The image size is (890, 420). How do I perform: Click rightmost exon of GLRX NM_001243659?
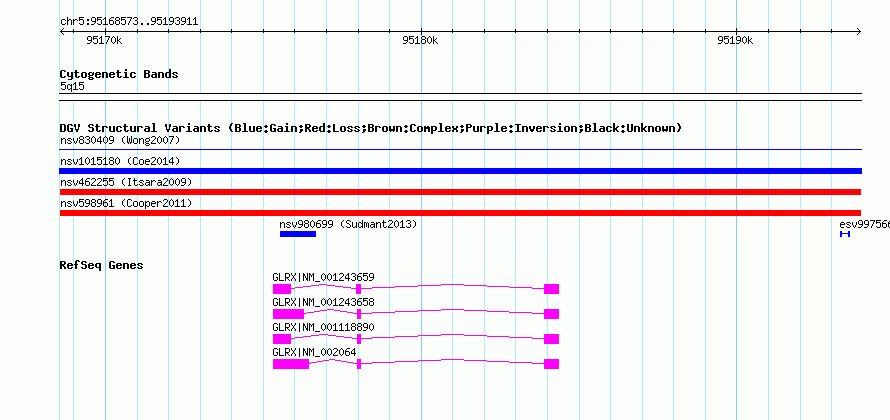point(552,289)
